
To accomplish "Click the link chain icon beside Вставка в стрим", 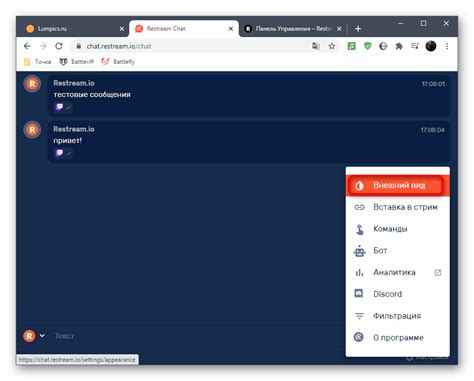I will (359, 207).
